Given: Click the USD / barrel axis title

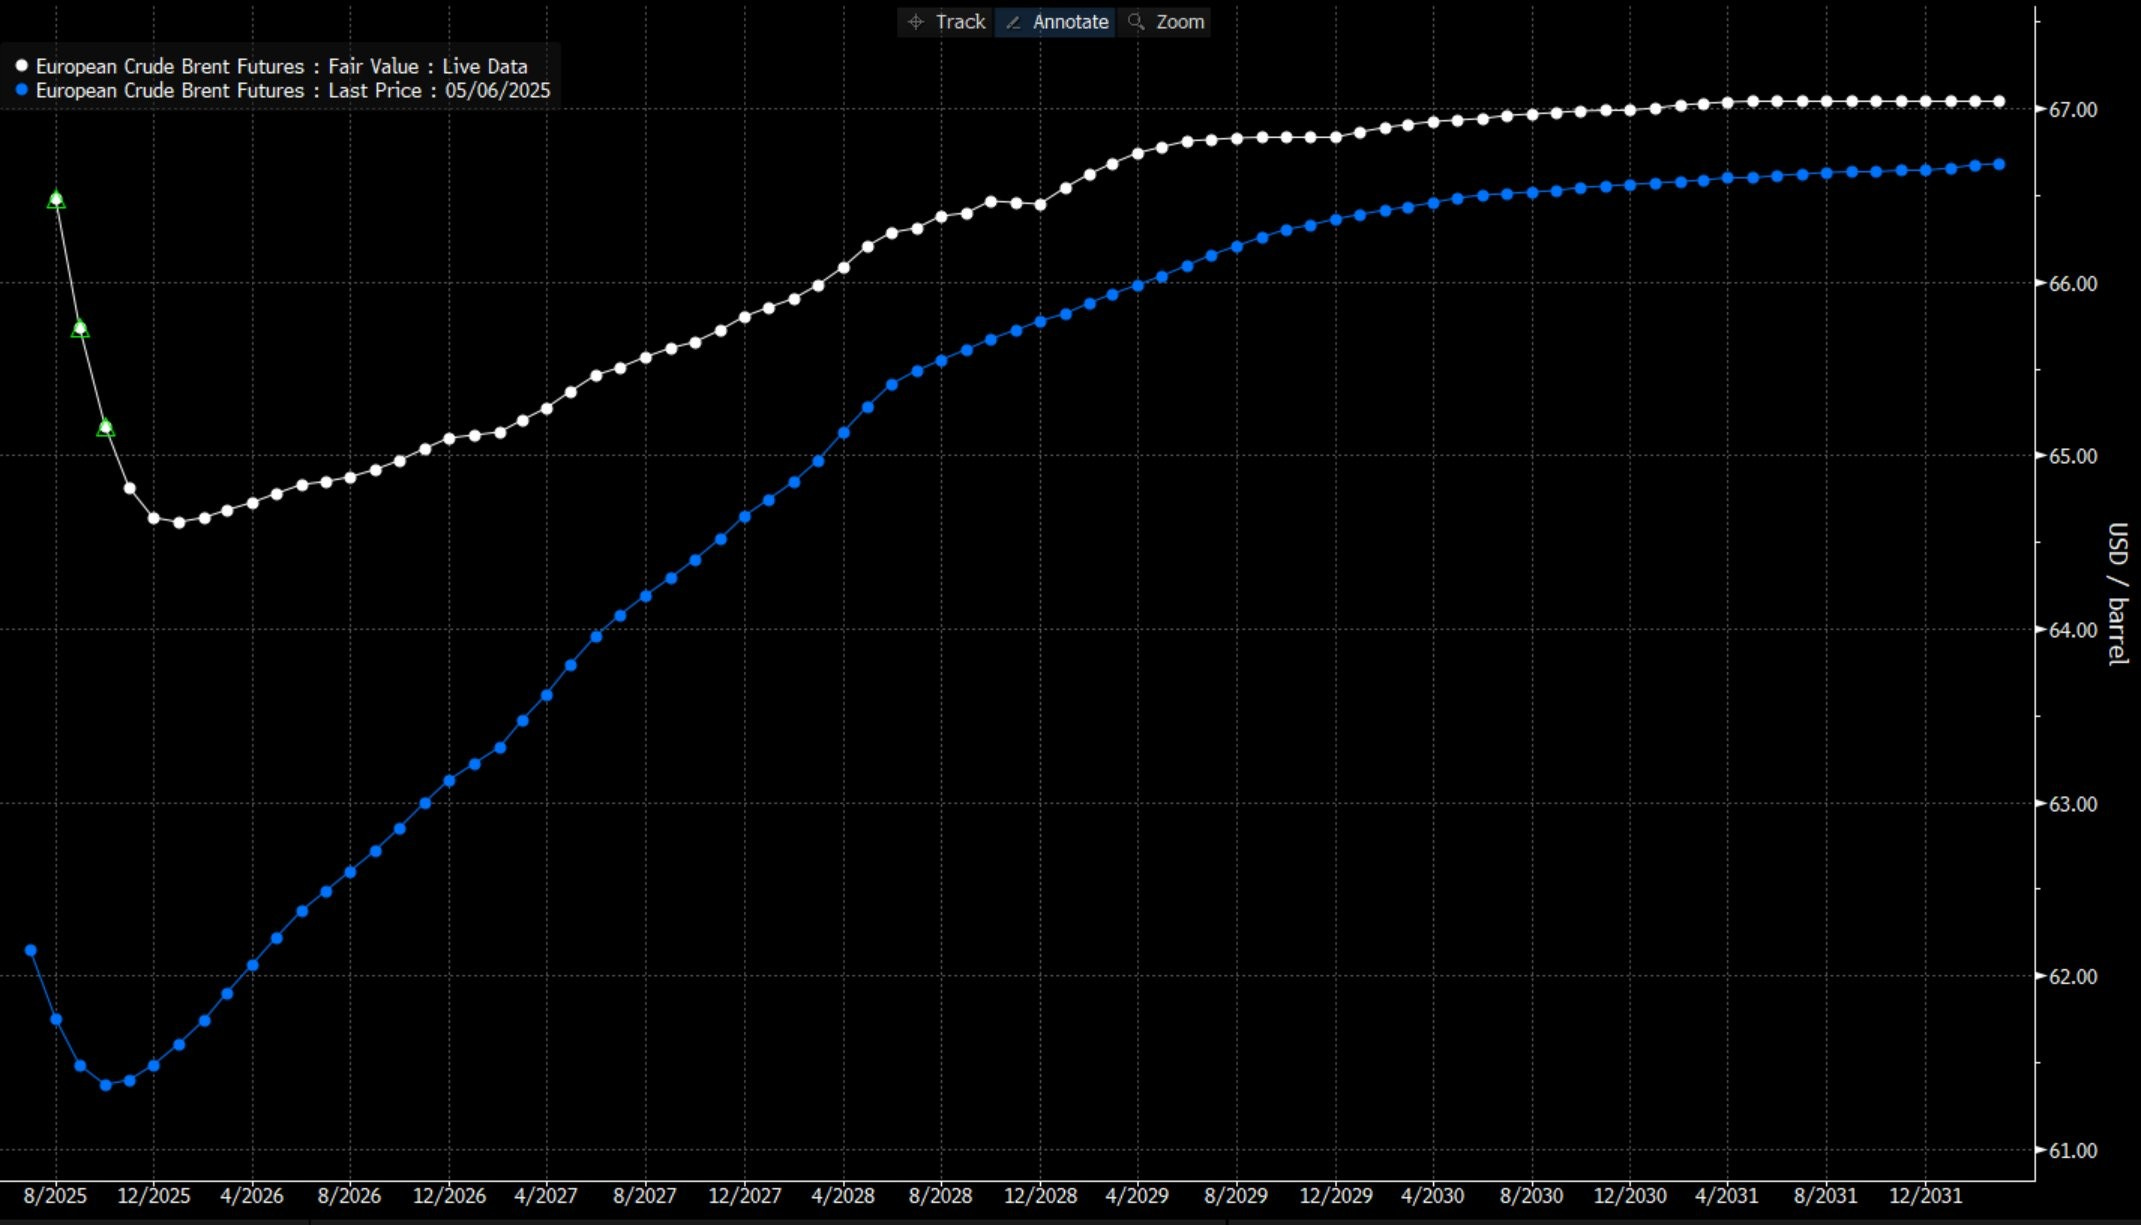Looking at the screenshot, I should point(2116,594).
